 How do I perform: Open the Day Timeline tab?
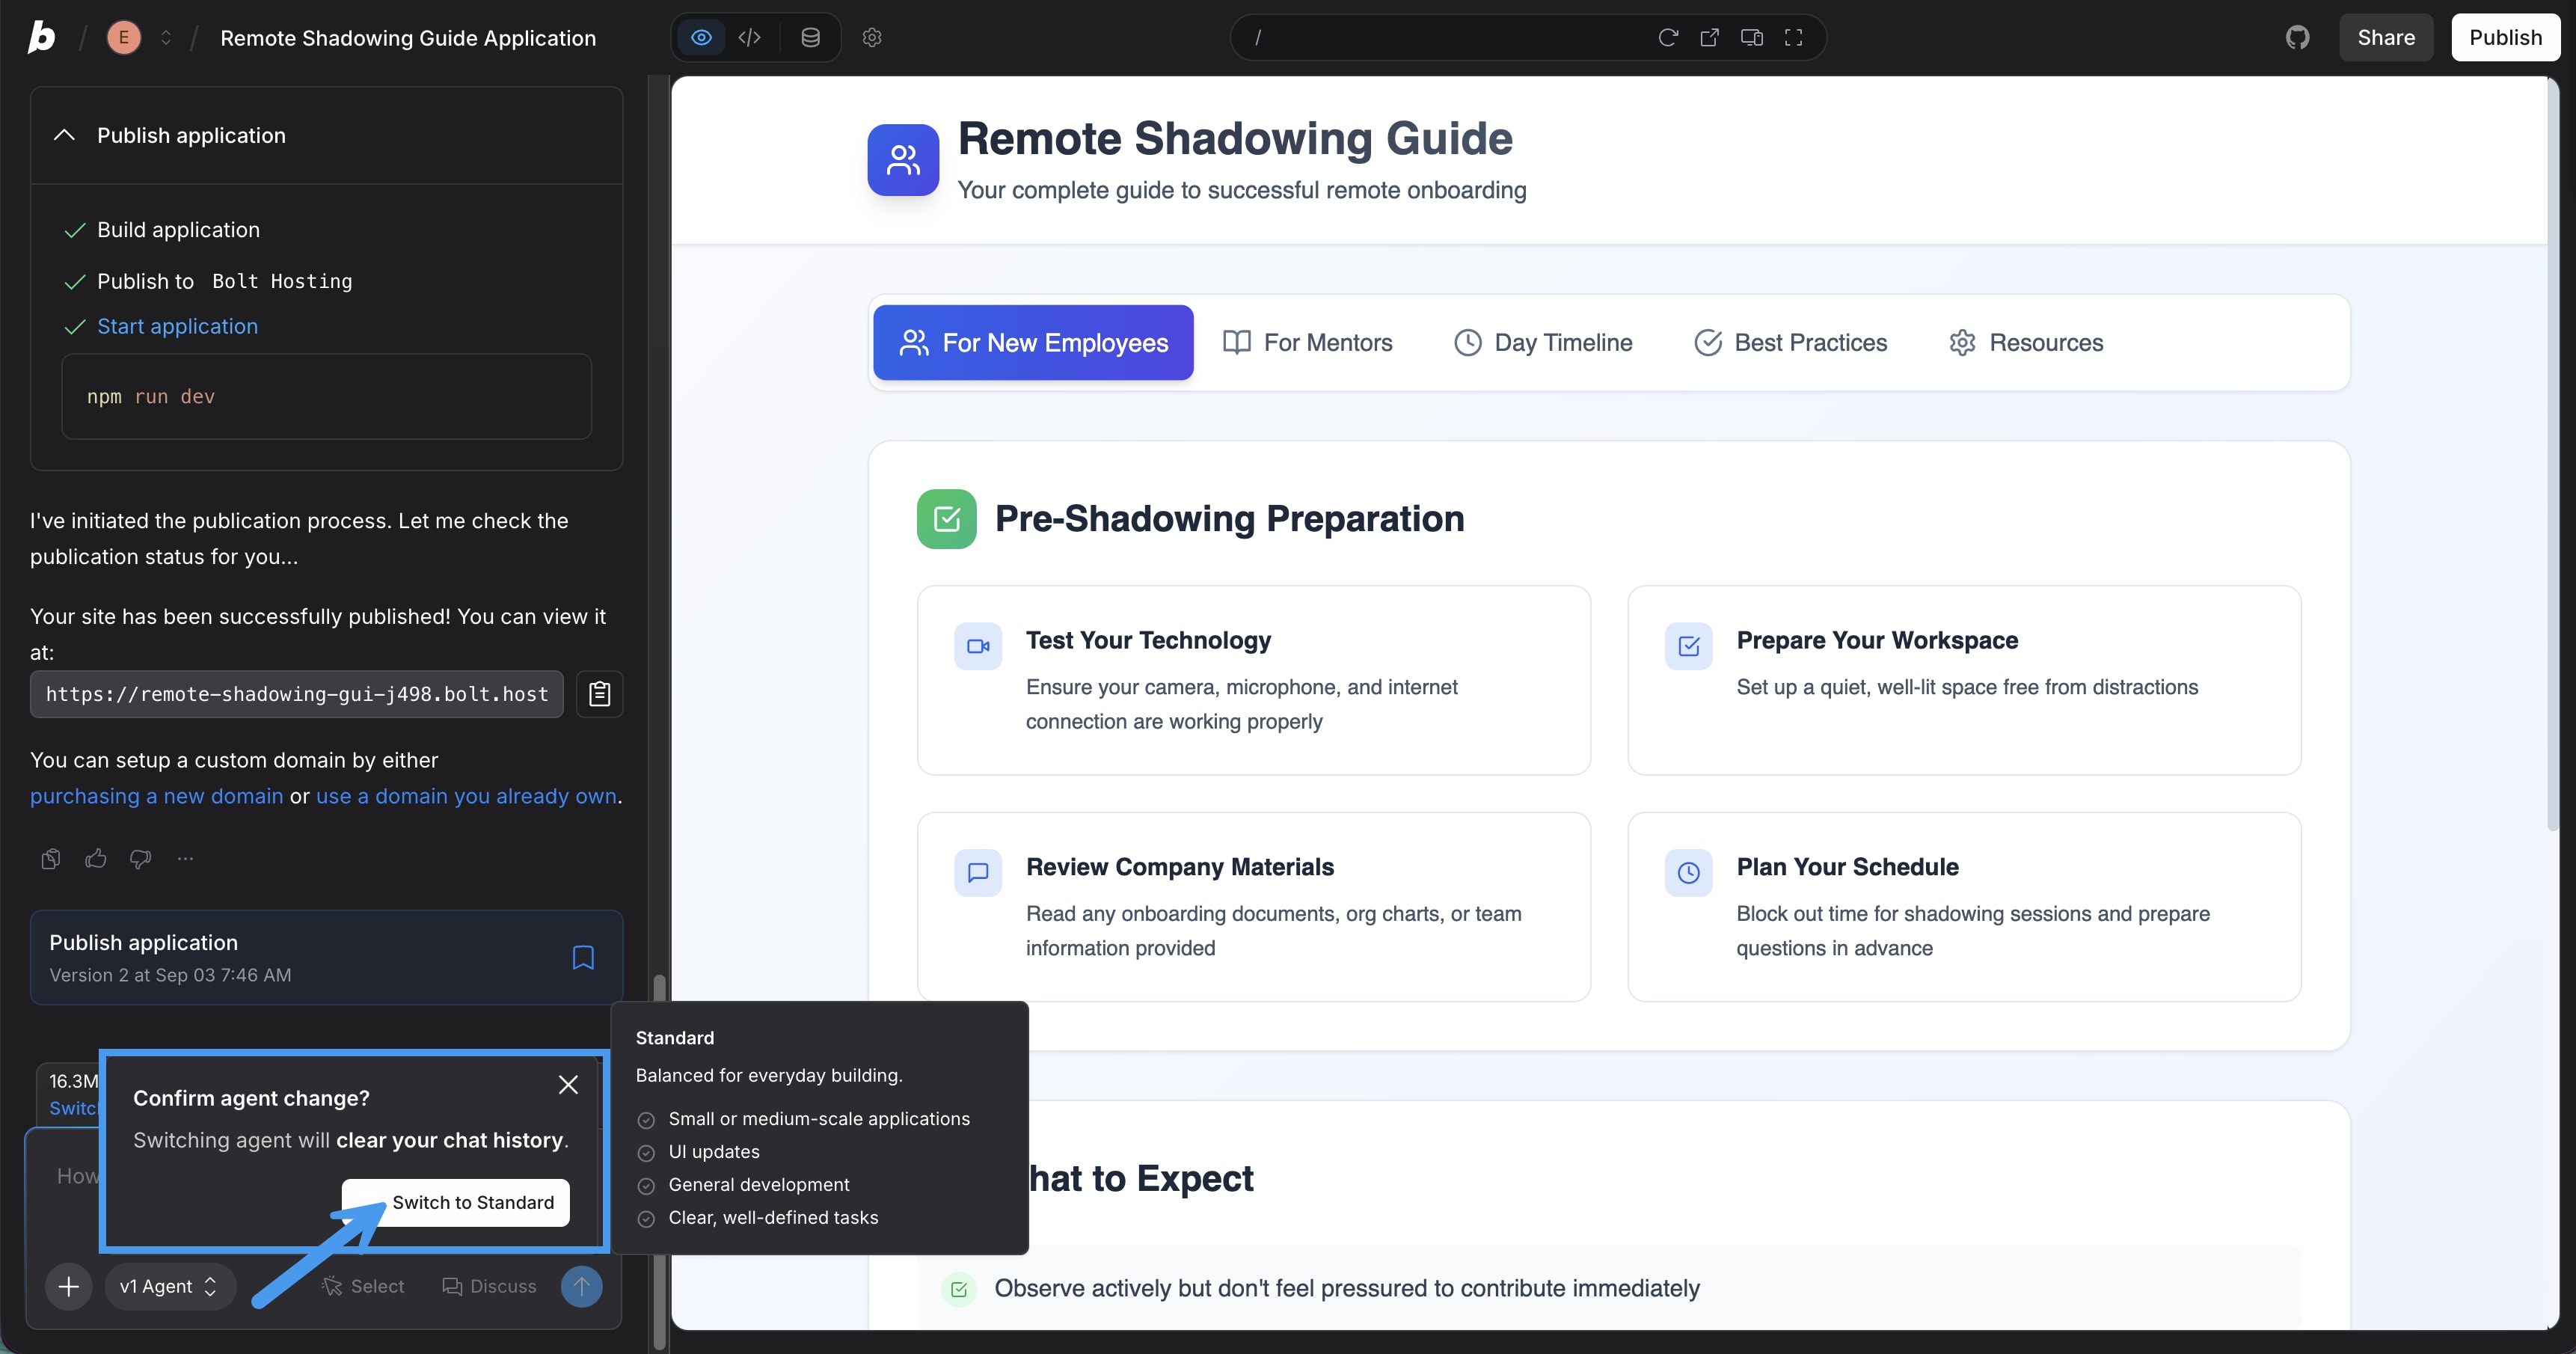[x=1543, y=342]
